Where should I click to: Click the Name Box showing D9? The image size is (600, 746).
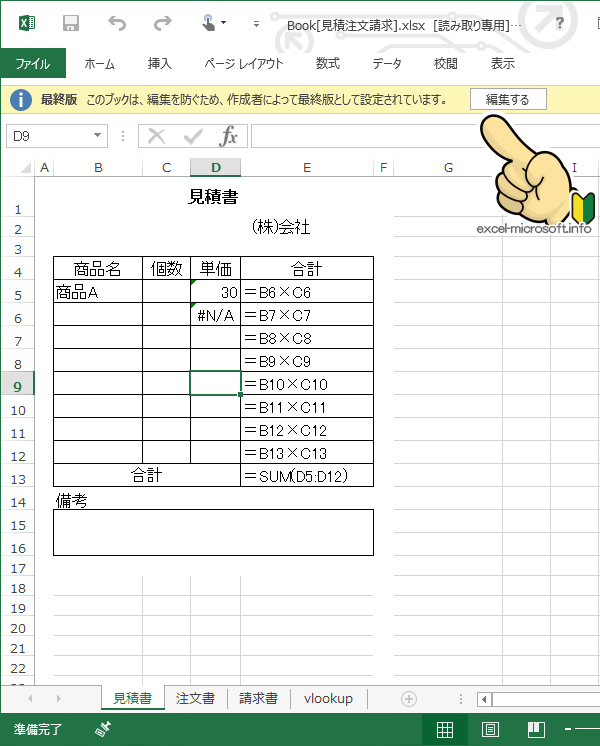49,137
